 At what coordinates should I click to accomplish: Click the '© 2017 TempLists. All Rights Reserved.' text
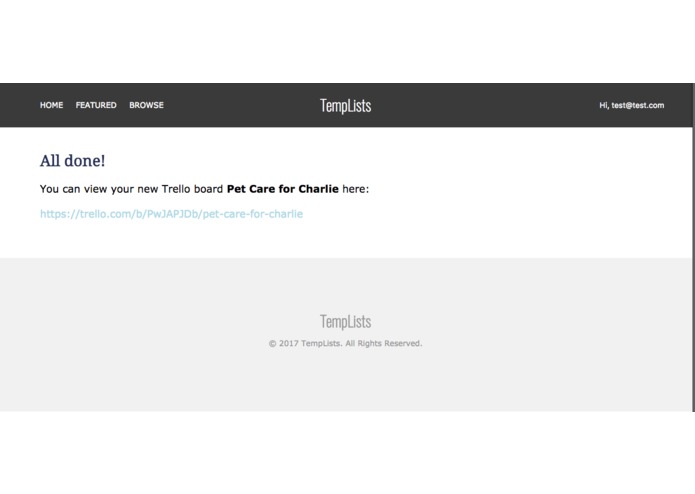[346, 343]
